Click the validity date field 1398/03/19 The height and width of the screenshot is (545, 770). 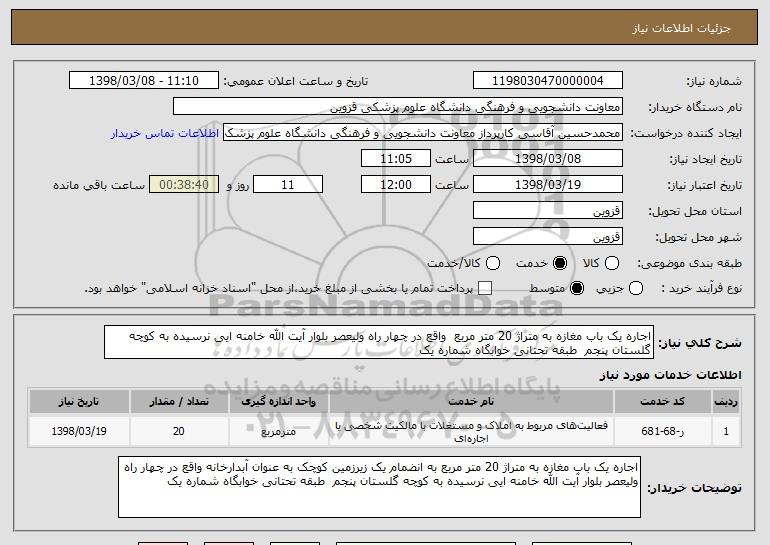(548, 185)
